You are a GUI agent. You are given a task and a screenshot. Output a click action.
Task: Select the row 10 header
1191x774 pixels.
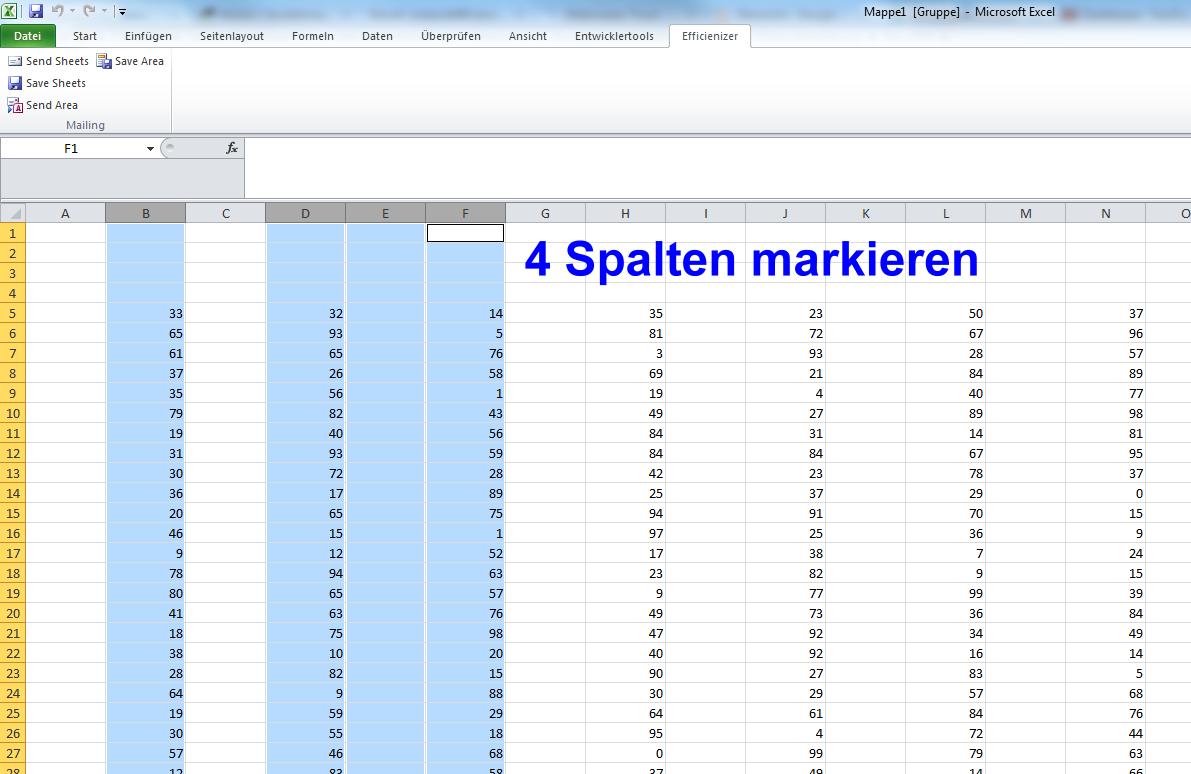(x=13, y=413)
